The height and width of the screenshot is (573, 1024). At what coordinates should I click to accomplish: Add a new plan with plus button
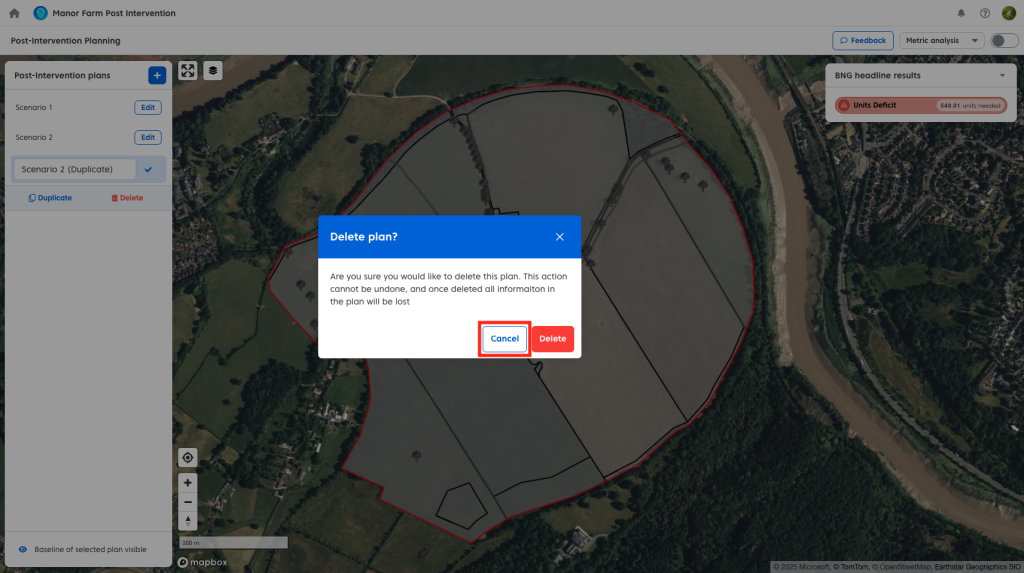157,75
